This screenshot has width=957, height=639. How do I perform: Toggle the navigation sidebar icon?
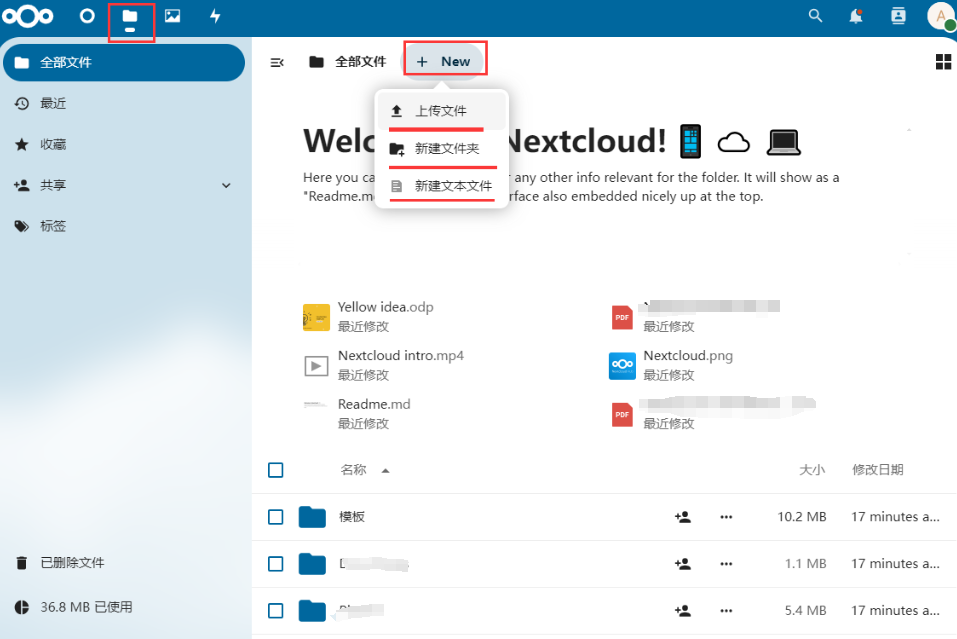[x=277, y=62]
